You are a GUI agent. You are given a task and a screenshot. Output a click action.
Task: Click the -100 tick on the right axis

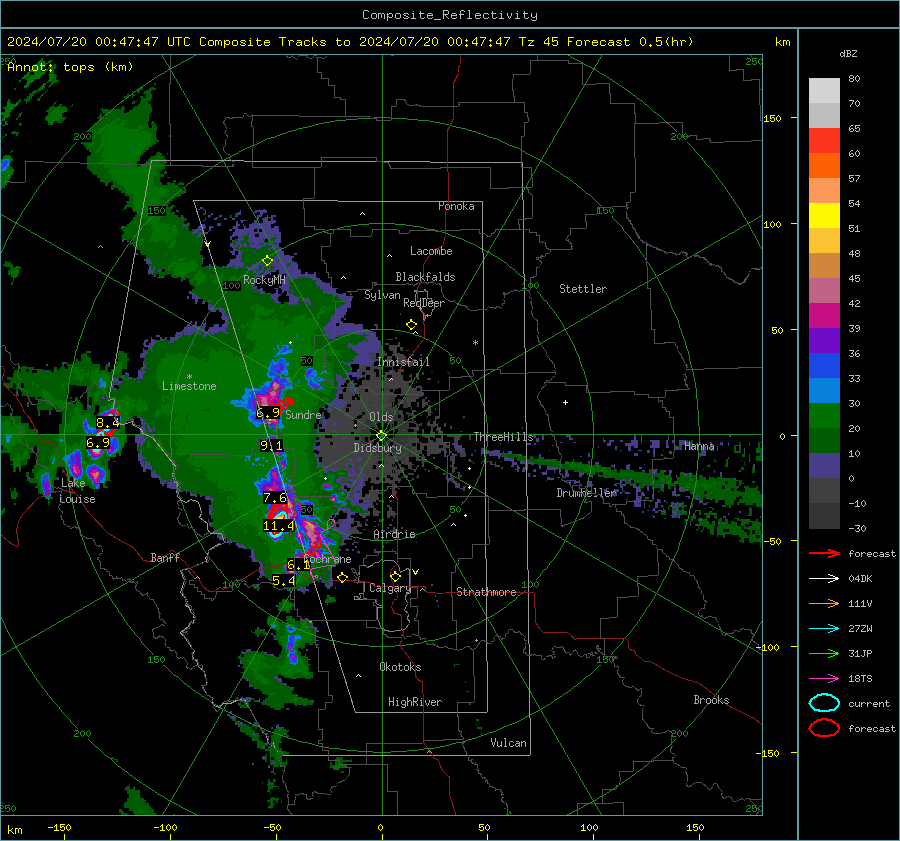(767, 647)
